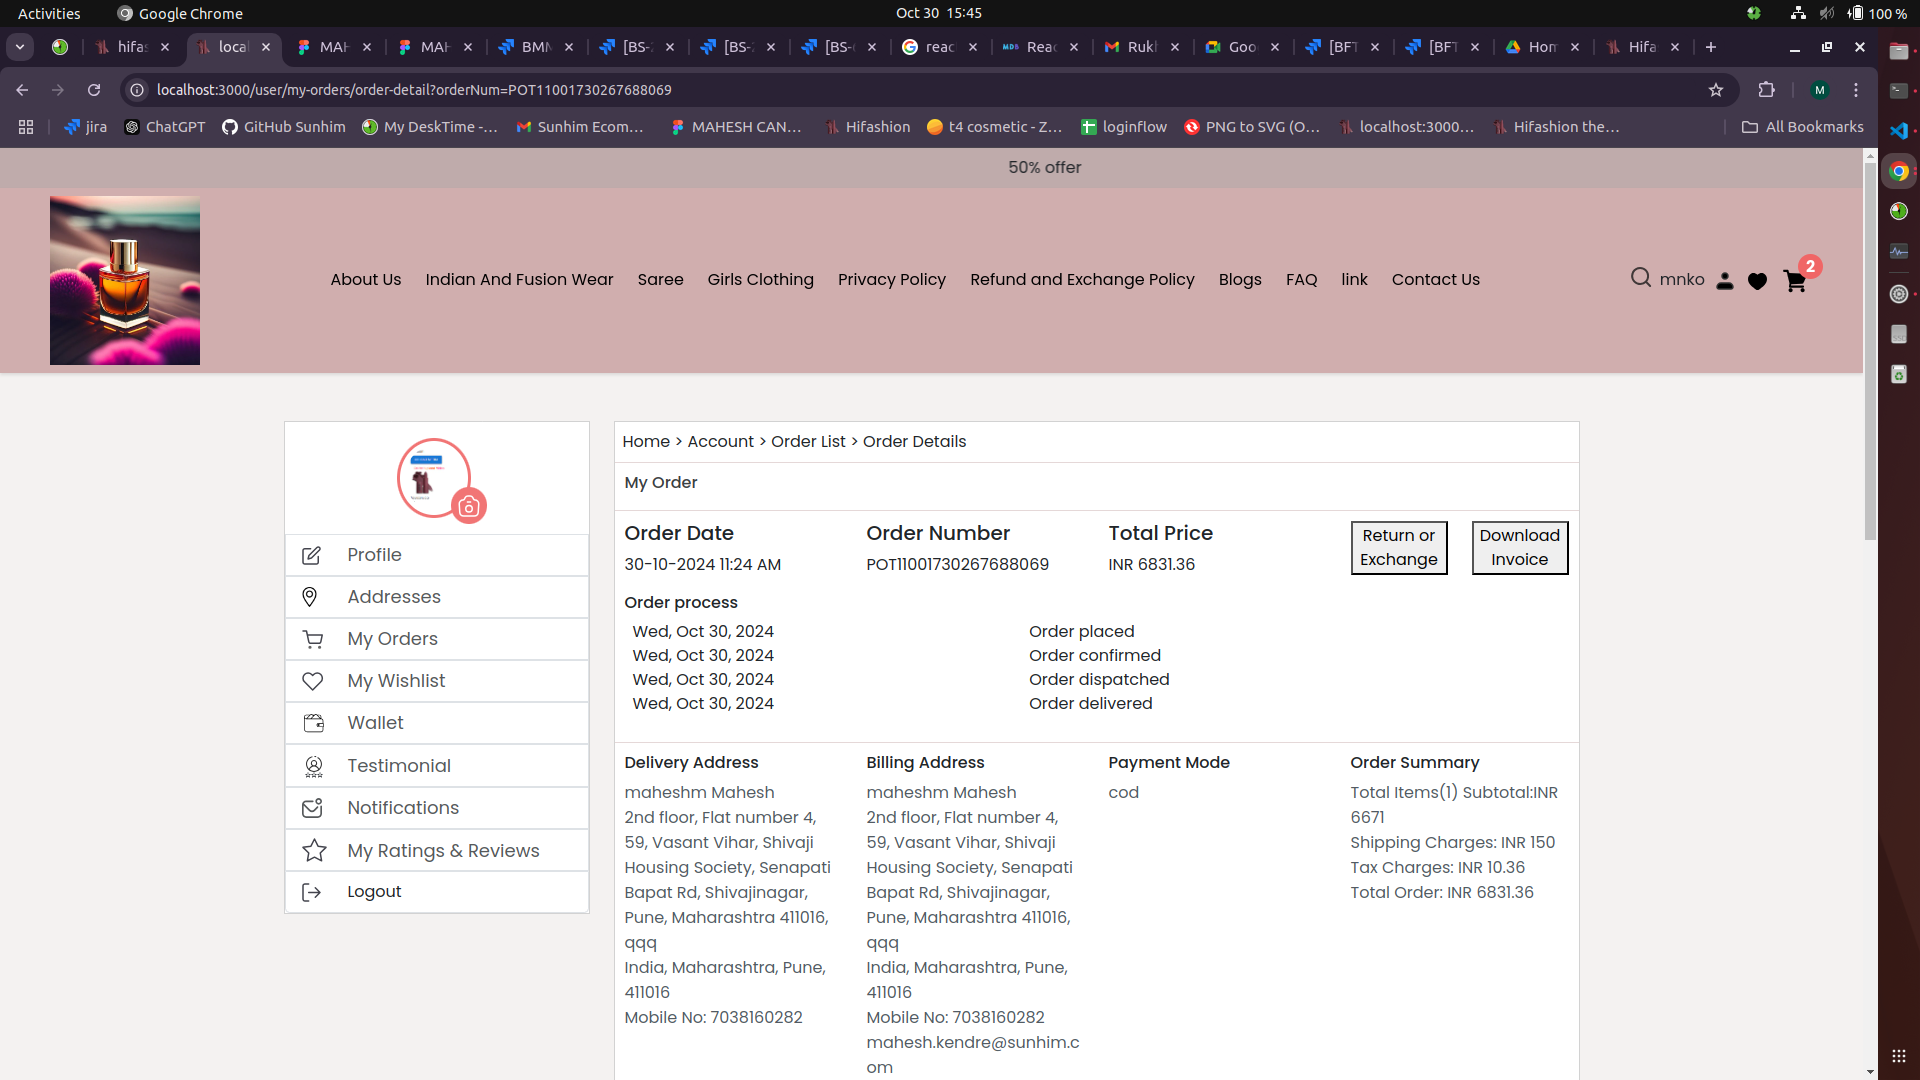
Task: Go to Order List breadcrumb link
Action: click(808, 442)
